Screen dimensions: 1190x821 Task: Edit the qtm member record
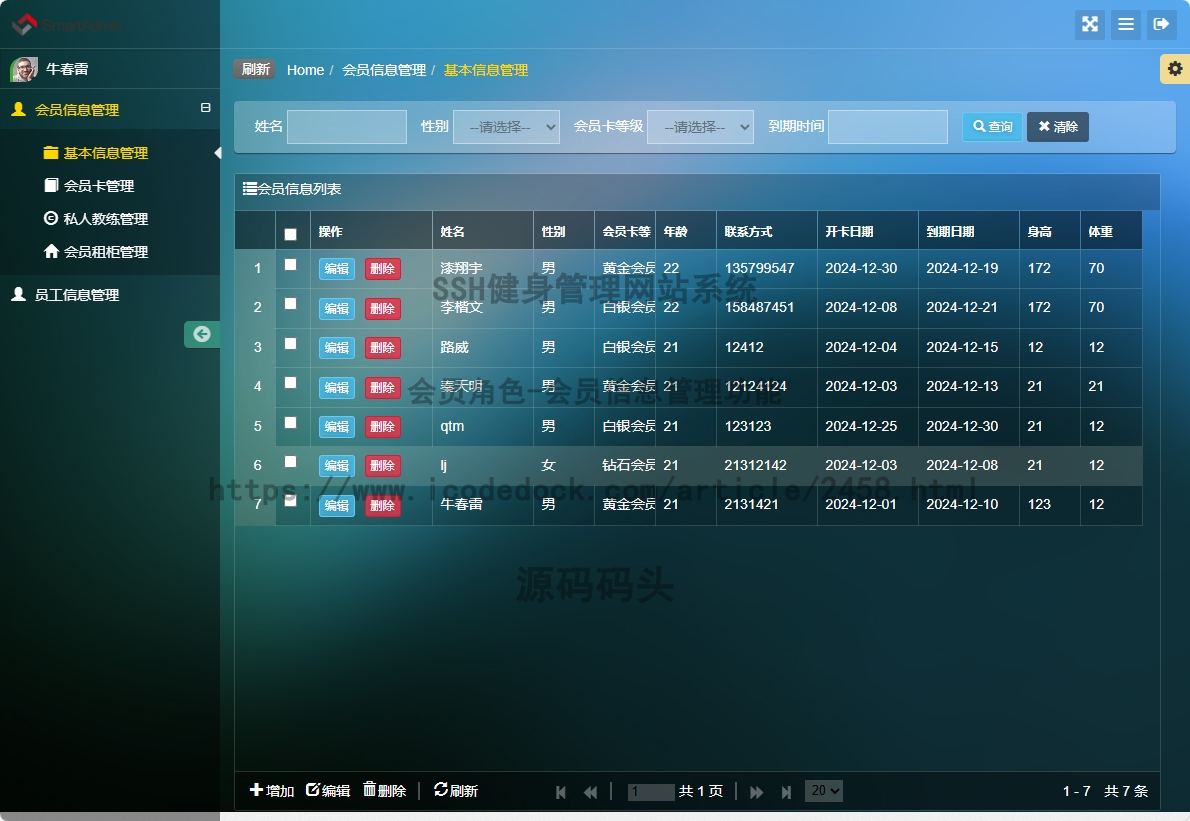coord(336,426)
